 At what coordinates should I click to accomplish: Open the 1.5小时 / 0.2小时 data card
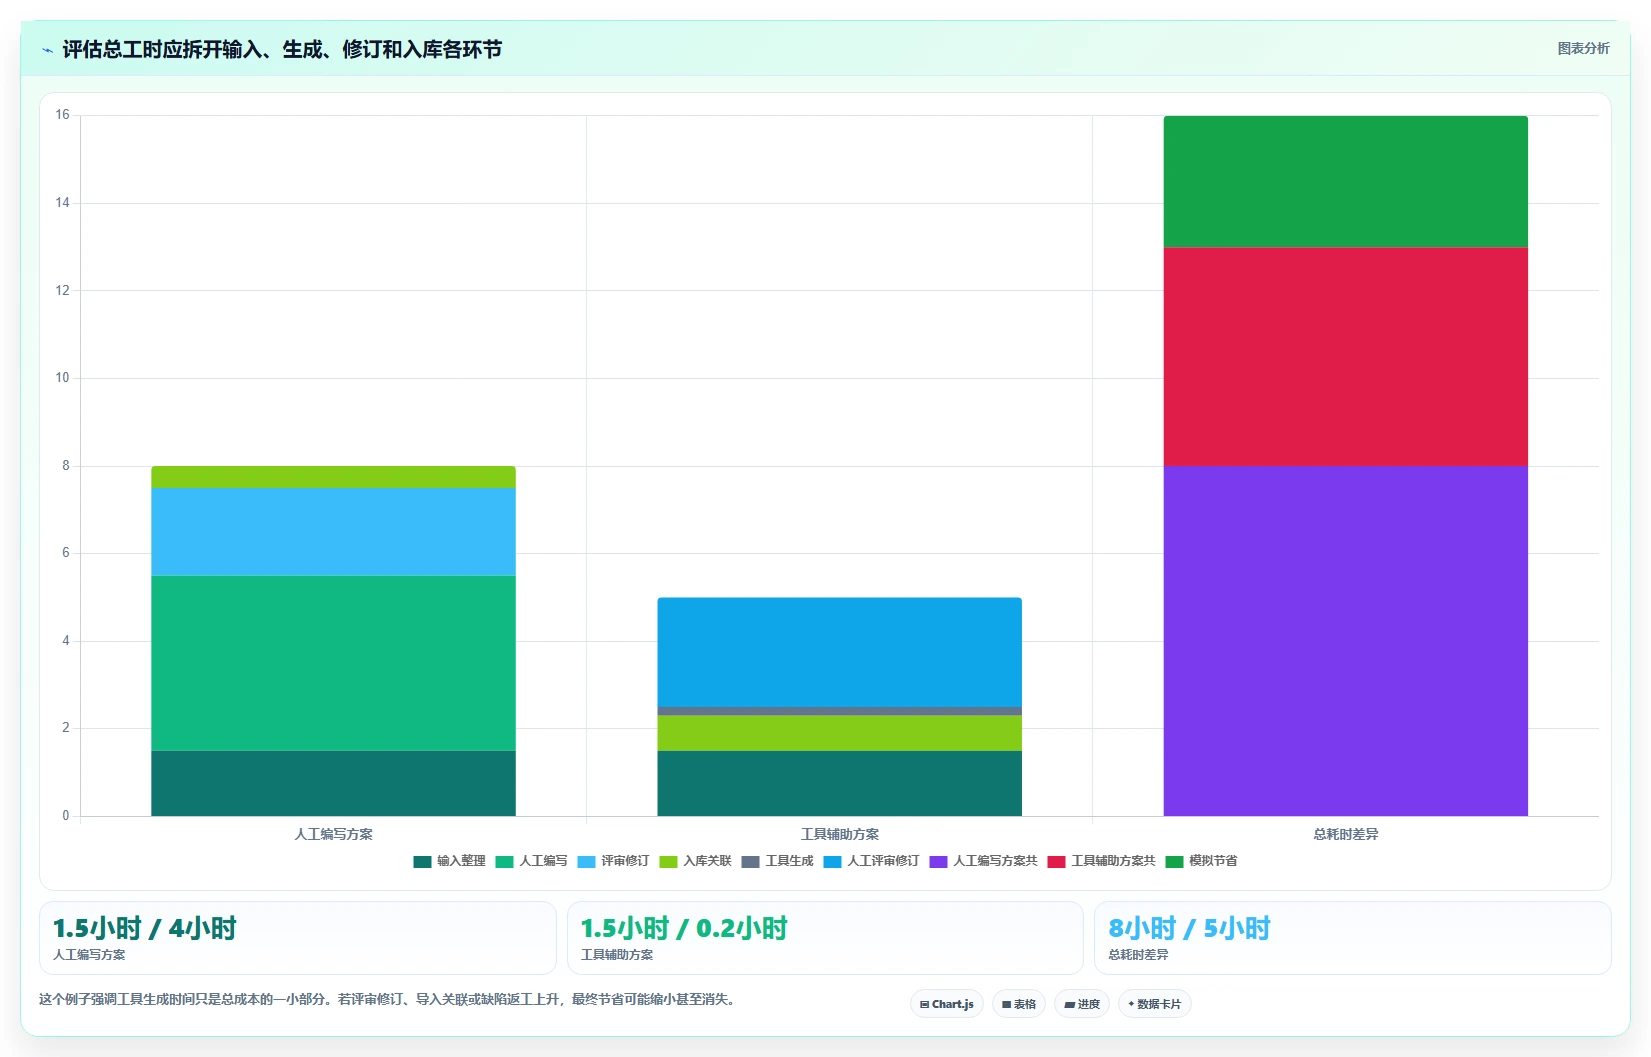[825, 938]
